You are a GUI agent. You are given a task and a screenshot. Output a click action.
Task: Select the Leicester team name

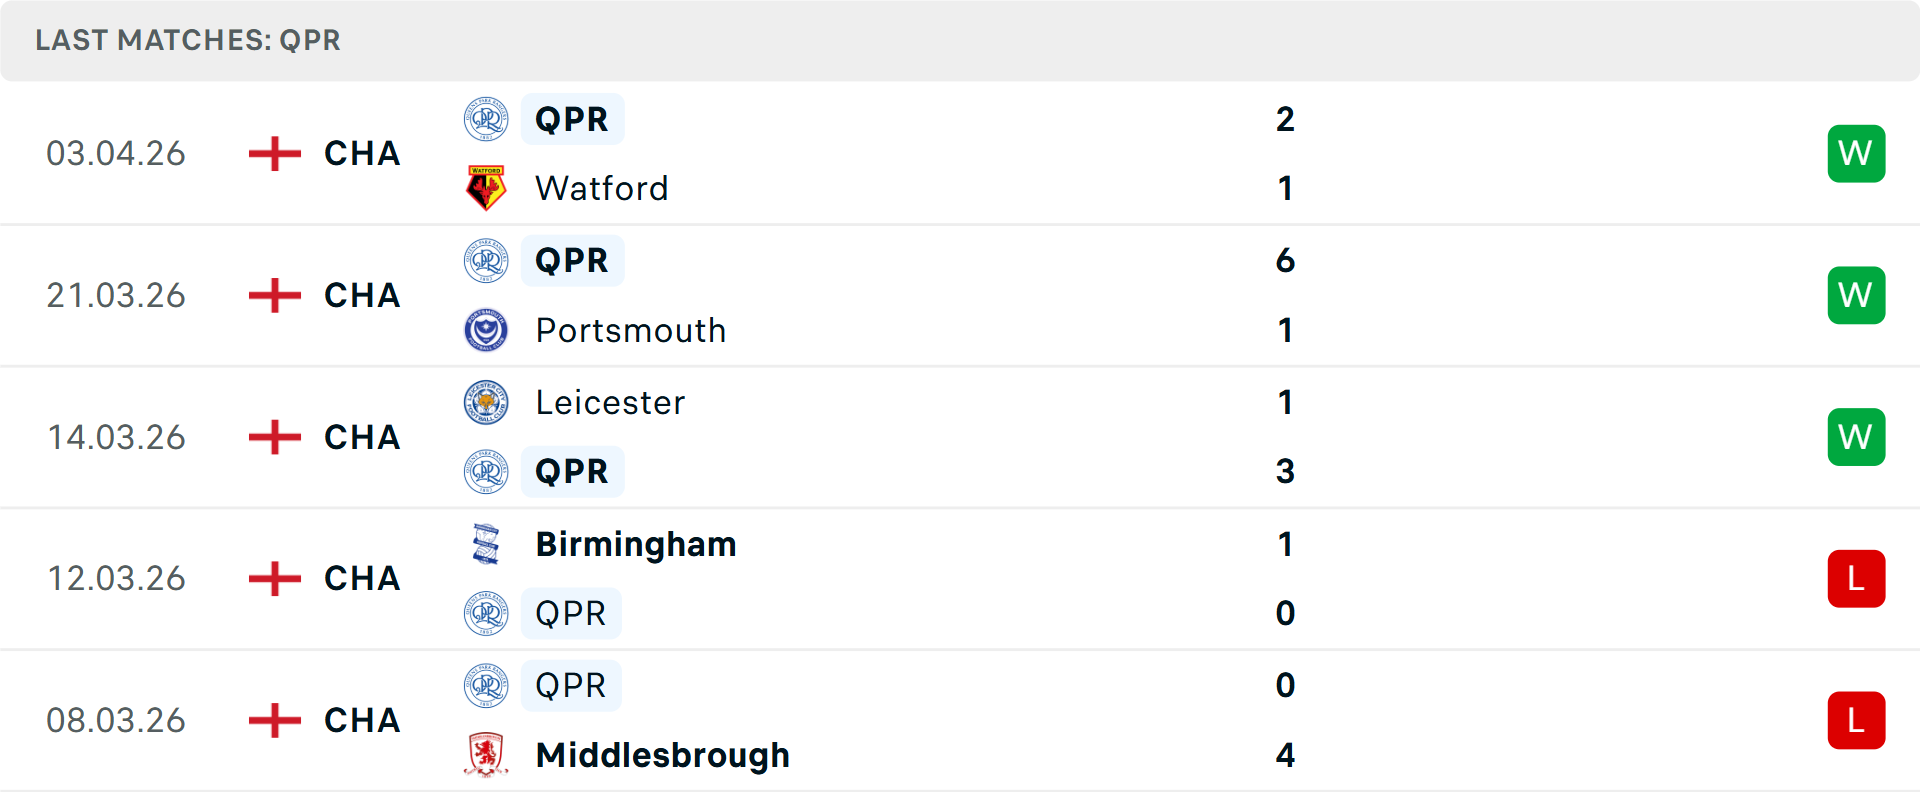click(x=610, y=402)
